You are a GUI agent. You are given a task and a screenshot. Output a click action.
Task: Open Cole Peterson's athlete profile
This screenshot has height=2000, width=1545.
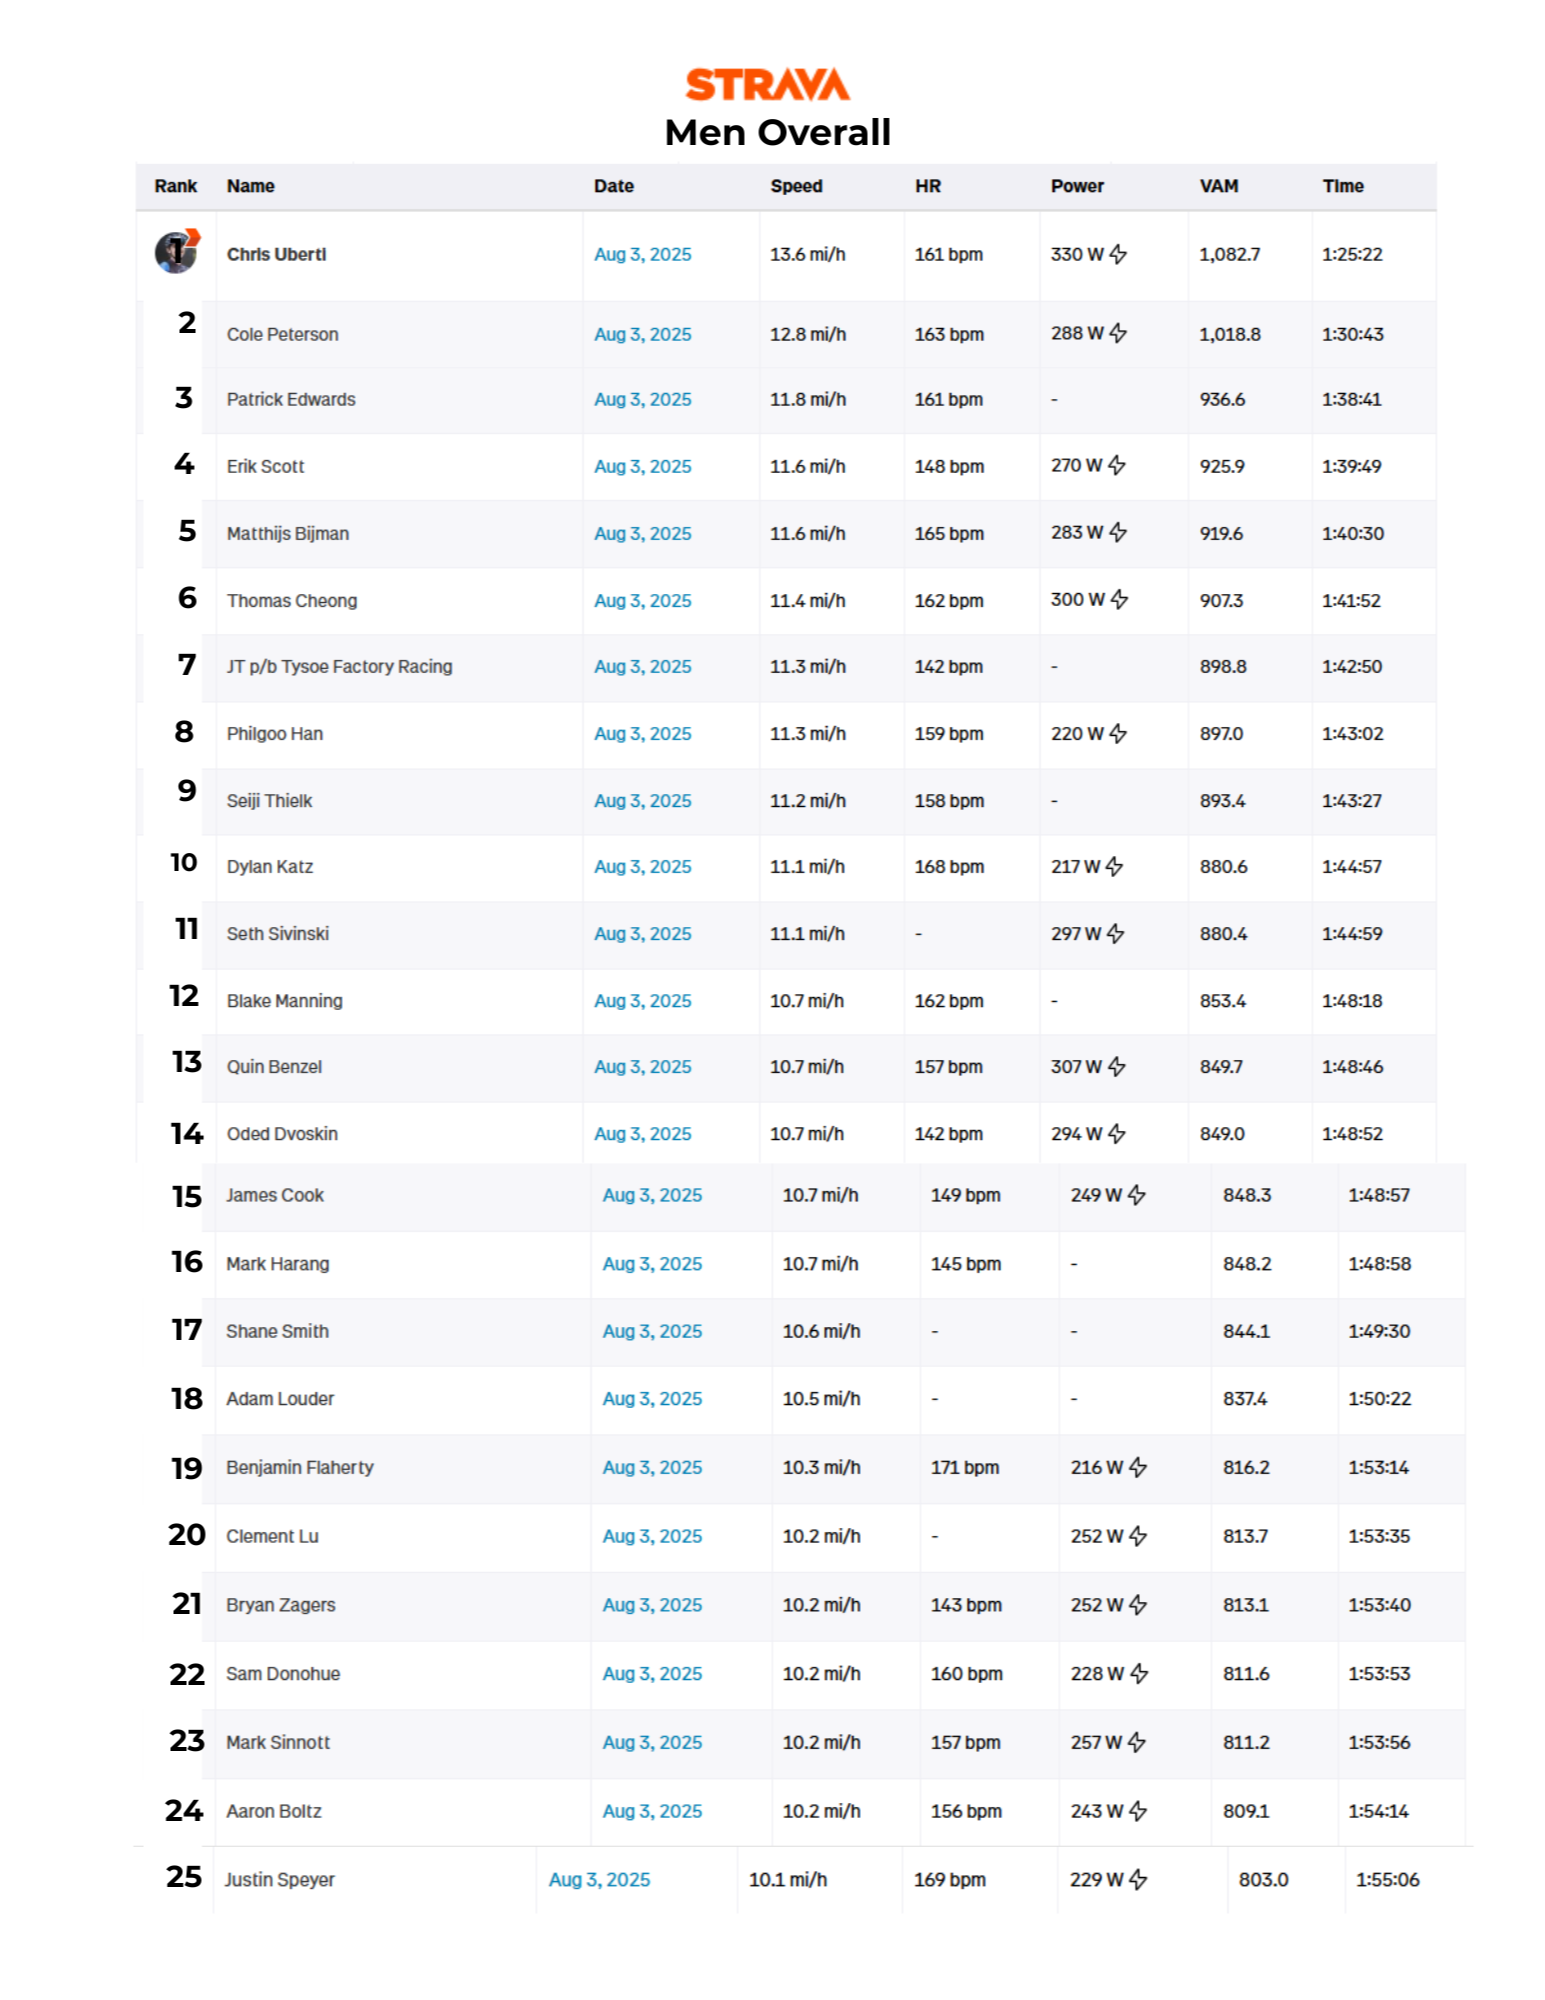(282, 334)
